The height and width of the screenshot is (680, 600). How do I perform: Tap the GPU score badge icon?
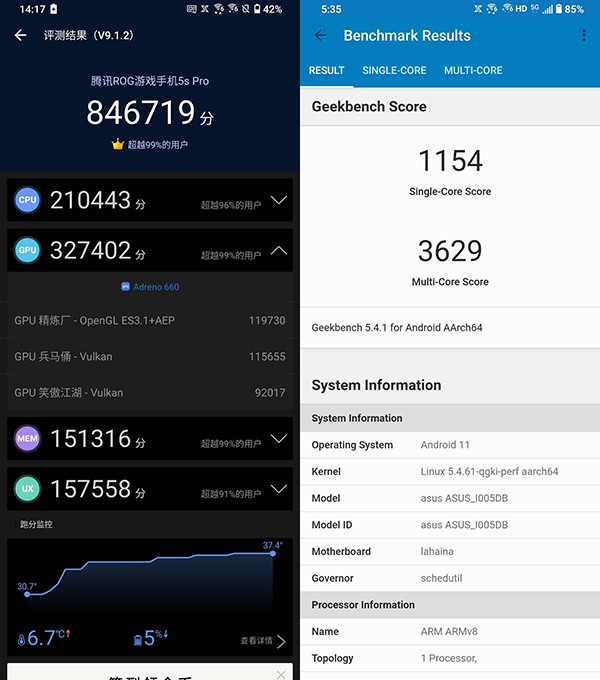[x=27, y=250]
